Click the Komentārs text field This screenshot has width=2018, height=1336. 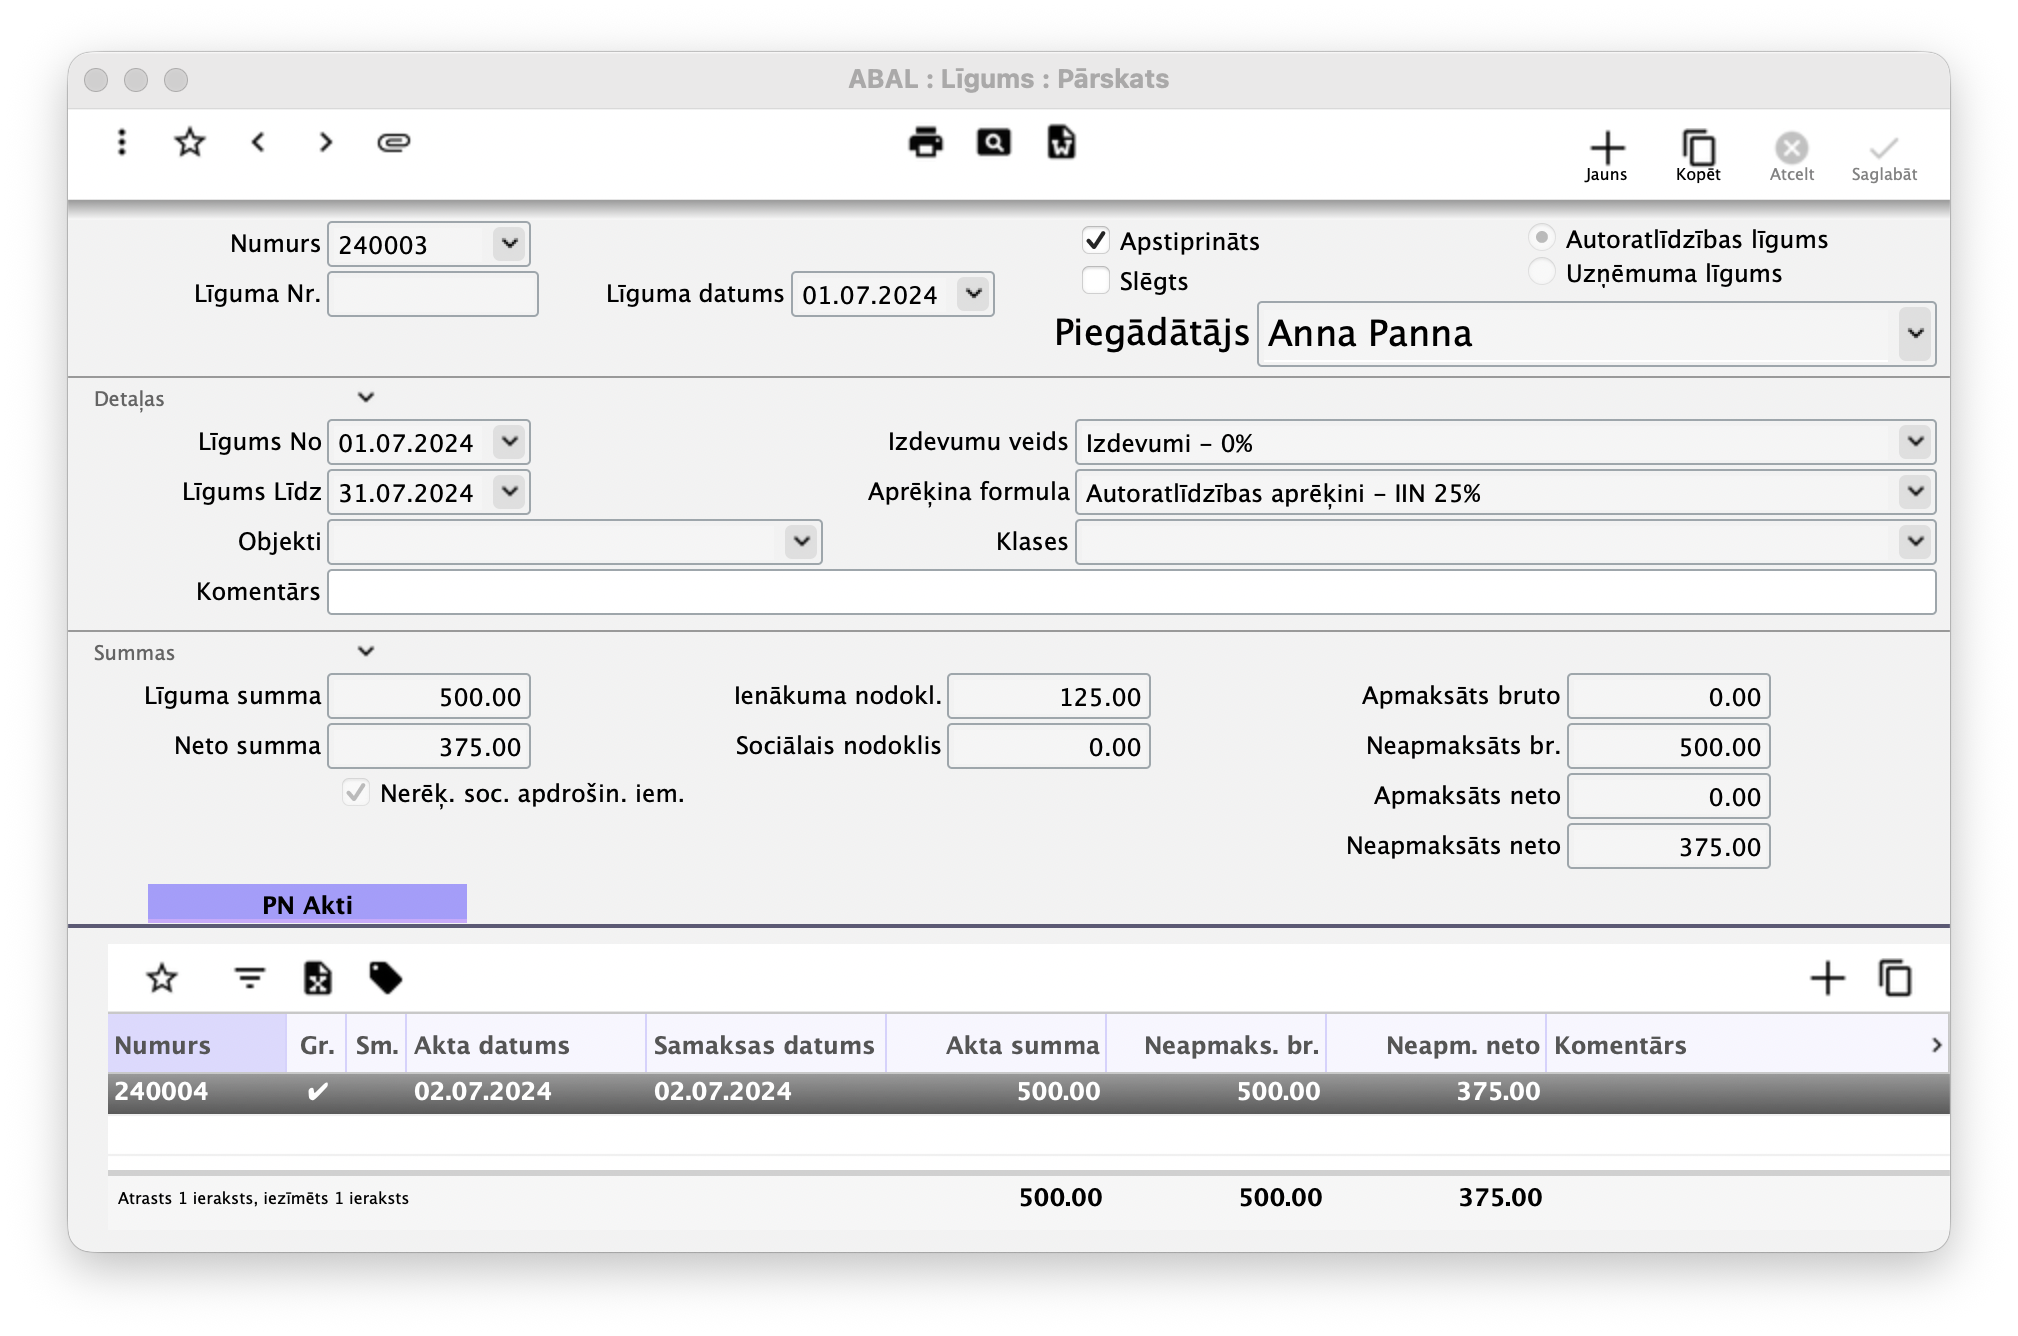(1132, 592)
